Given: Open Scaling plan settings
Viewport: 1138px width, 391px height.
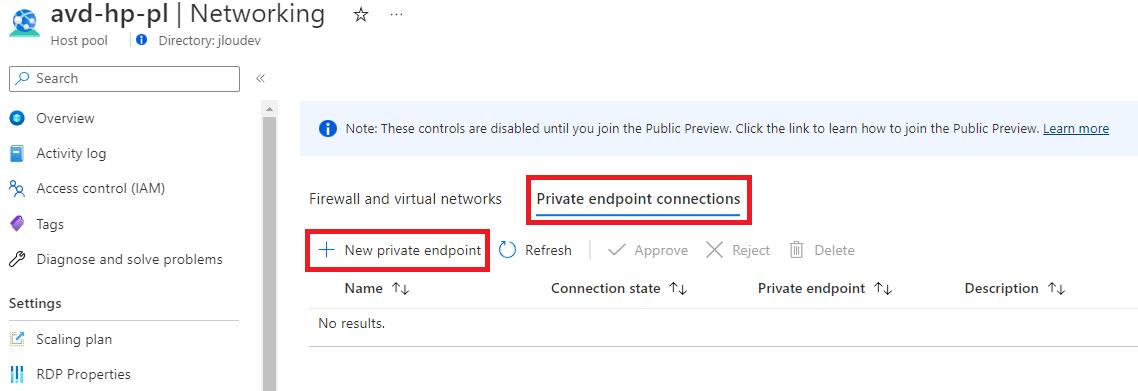Looking at the screenshot, I should click(74, 339).
